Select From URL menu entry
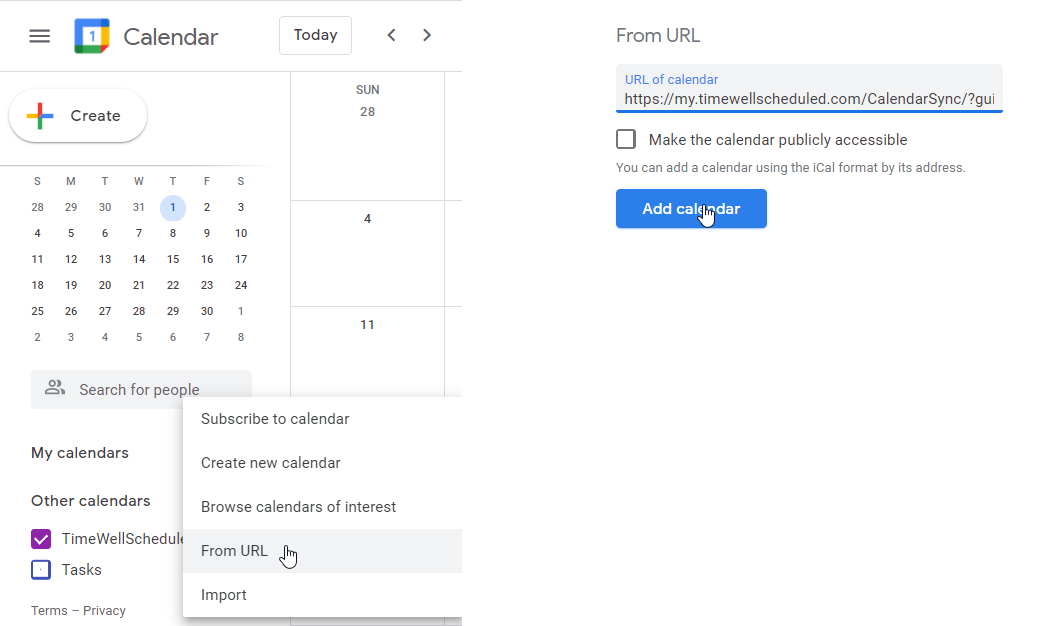This screenshot has height=626, width=1044. pos(234,551)
